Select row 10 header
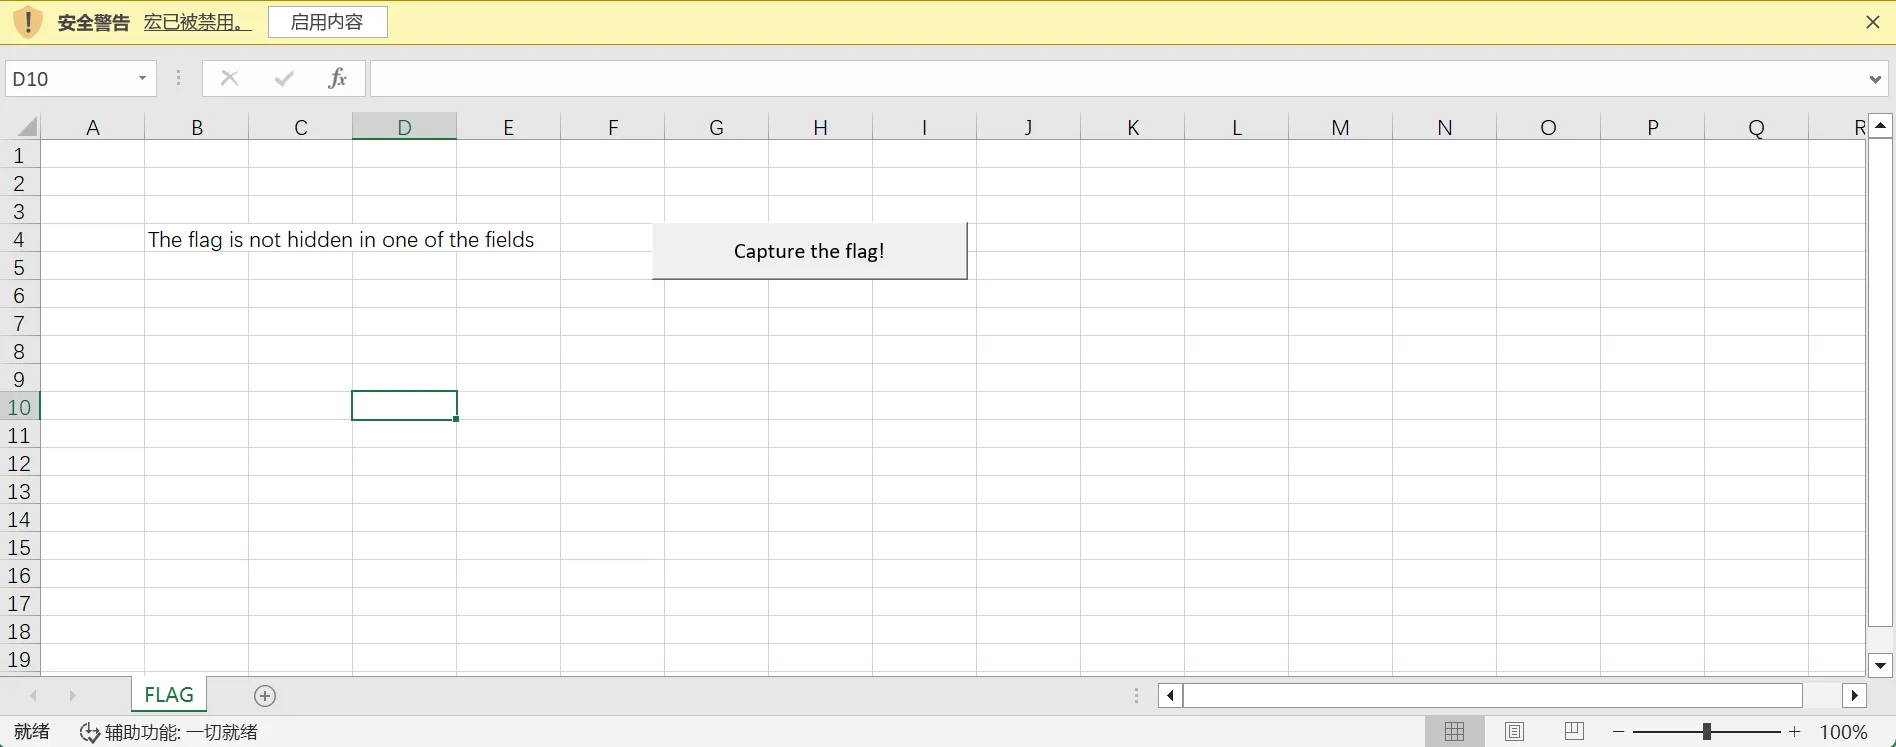Viewport: 1896px width, 747px height. click(x=19, y=407)
